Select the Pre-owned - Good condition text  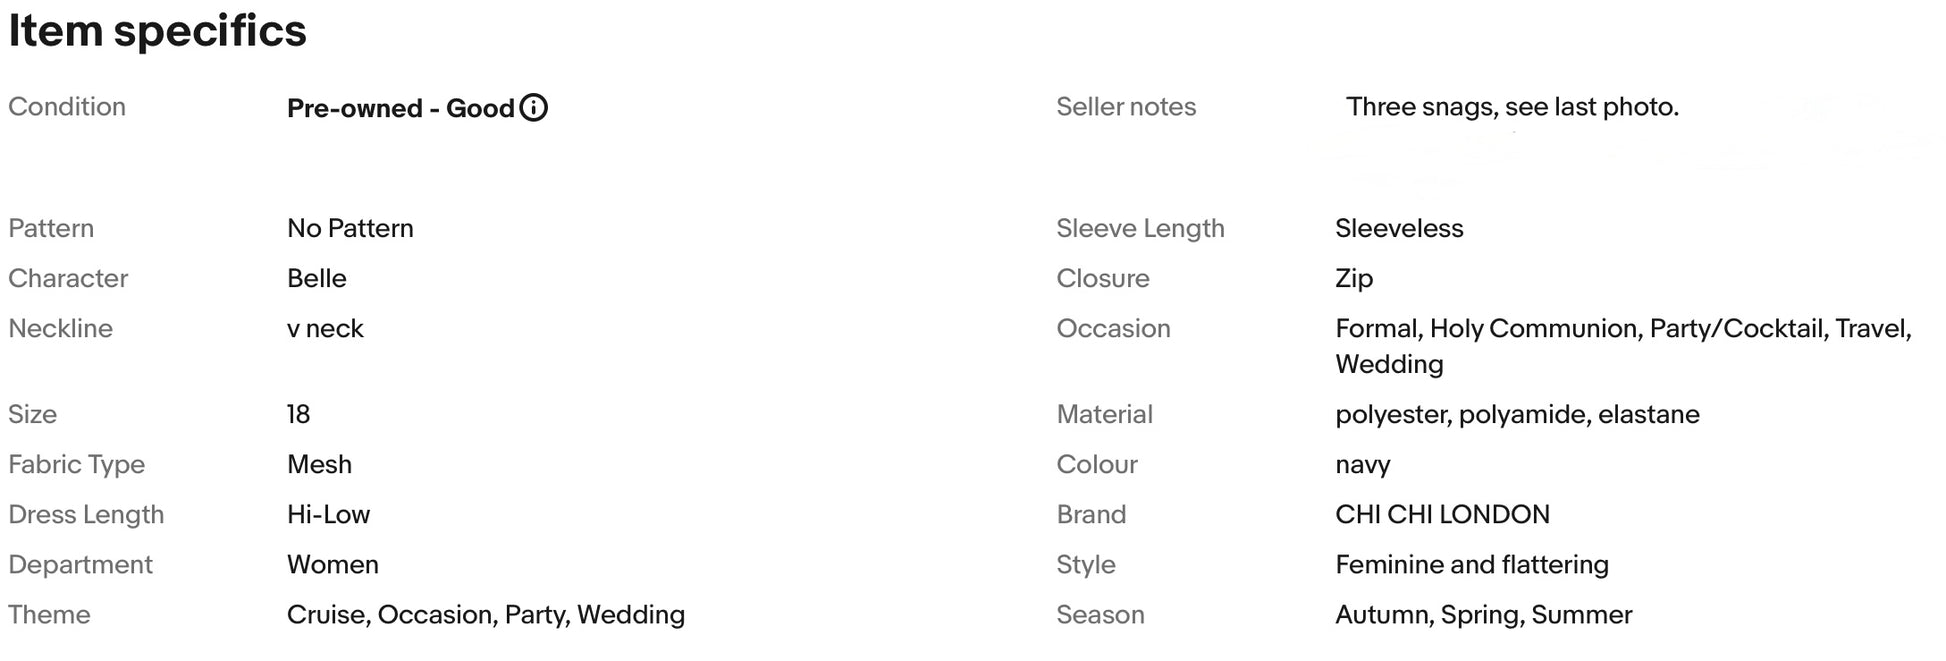click(400, 108)
